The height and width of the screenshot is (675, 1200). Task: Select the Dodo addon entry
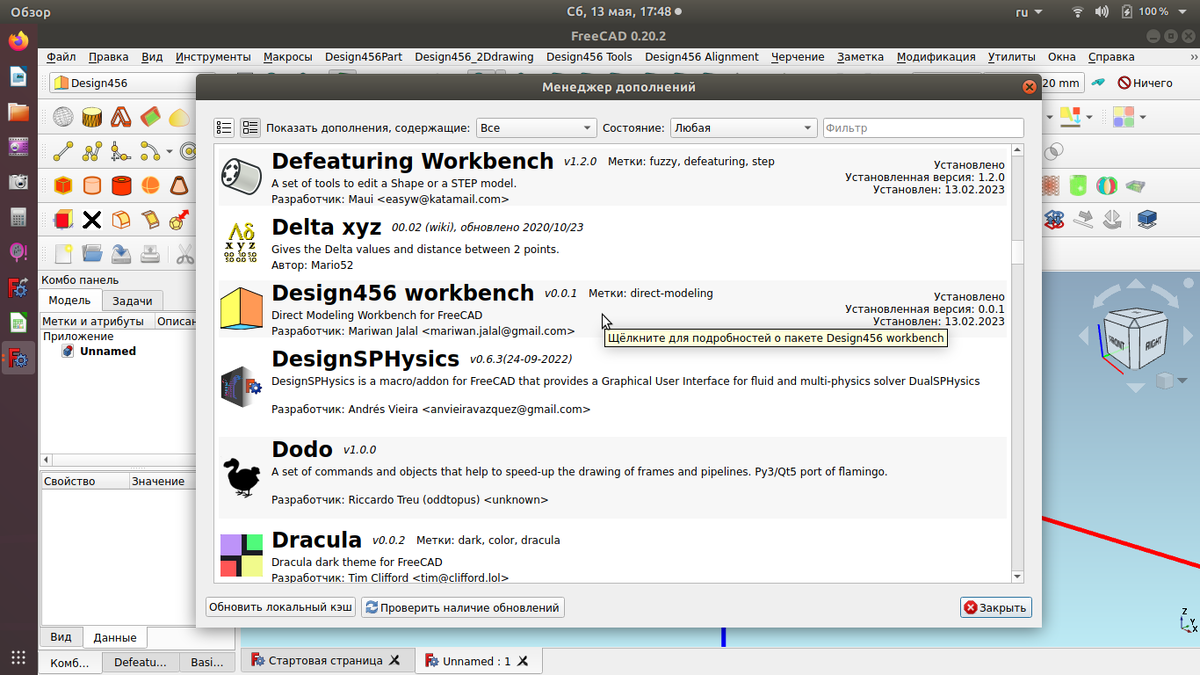point(612,476)
